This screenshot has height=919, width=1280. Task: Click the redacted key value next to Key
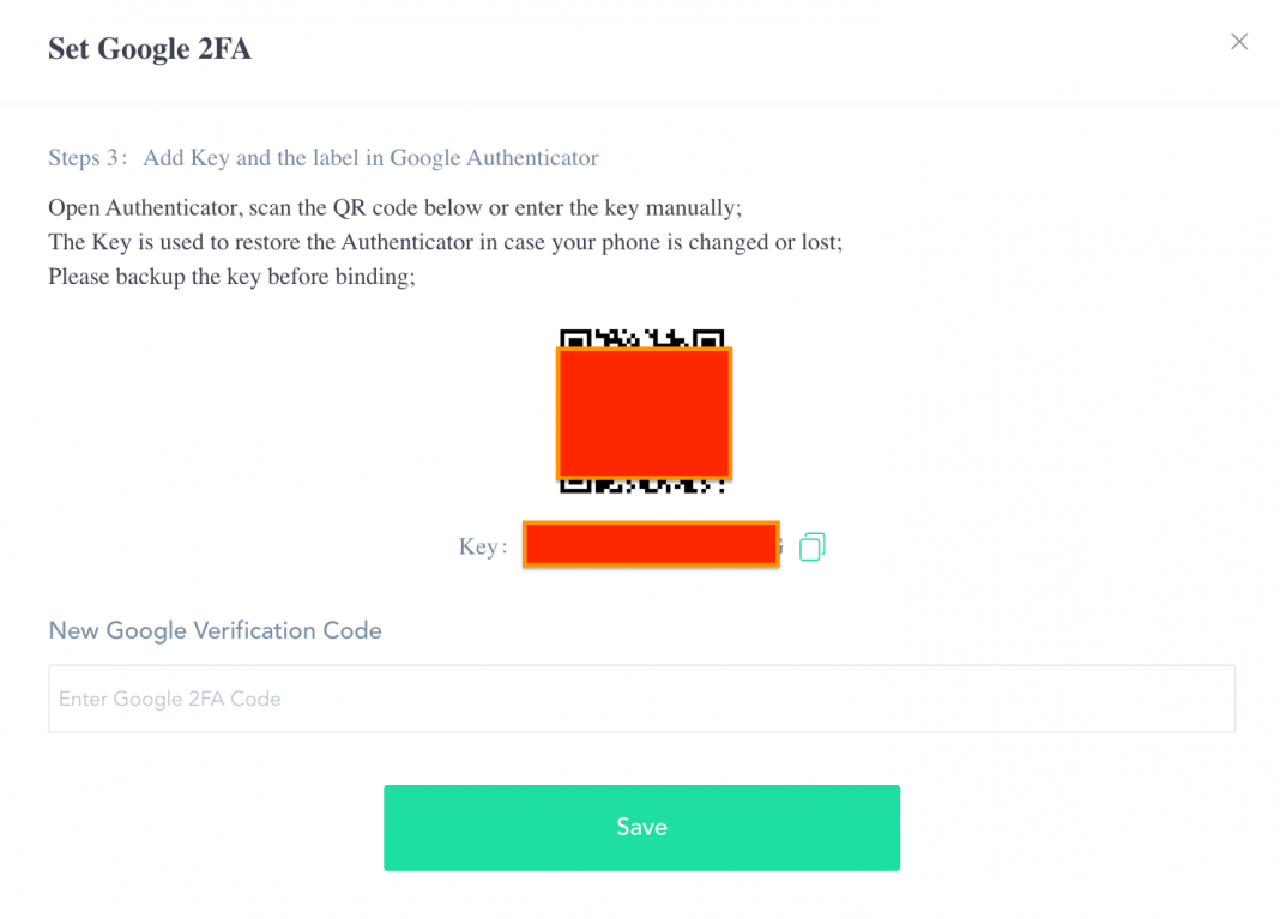pos(651,544)
